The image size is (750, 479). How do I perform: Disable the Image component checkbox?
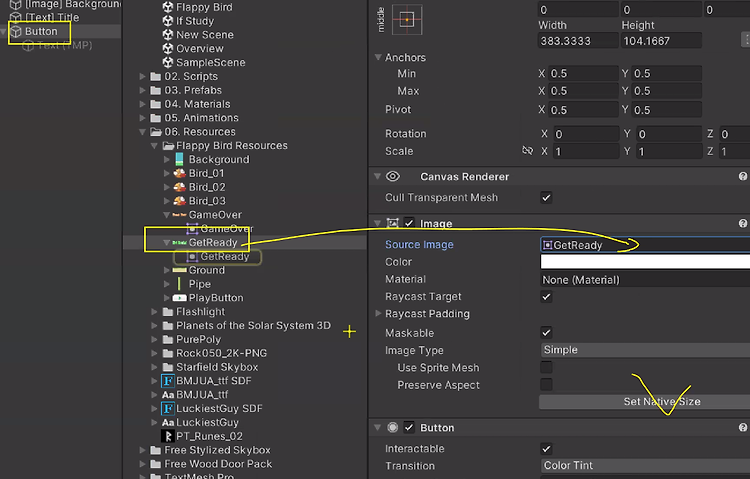(409, 223)
